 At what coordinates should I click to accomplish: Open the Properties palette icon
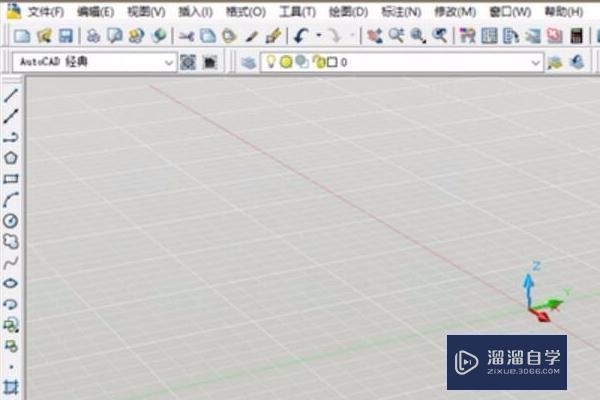467,36
